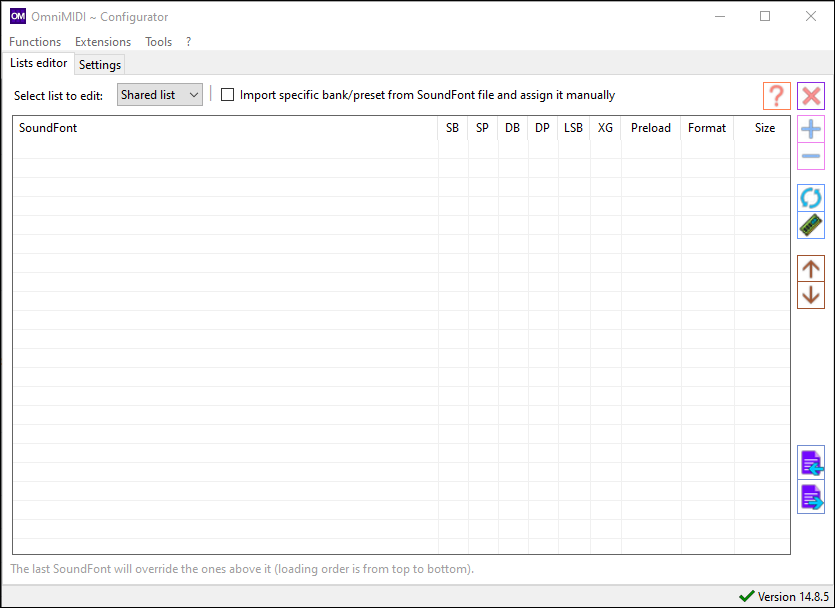Open the Extensions menu

click(x=103, y=42)
